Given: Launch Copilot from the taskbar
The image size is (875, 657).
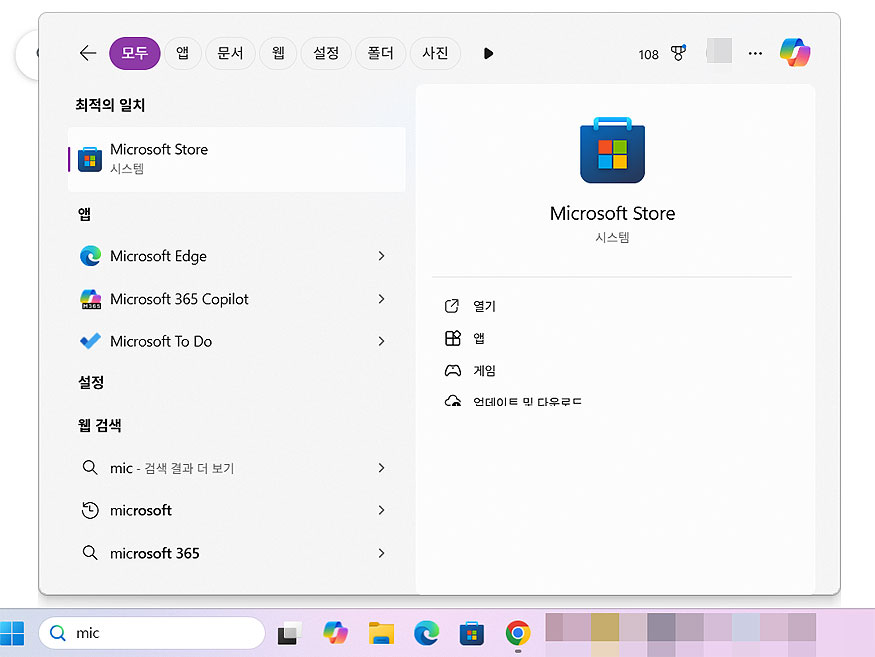Looking at the screenshot, I should tap(335, 633).
